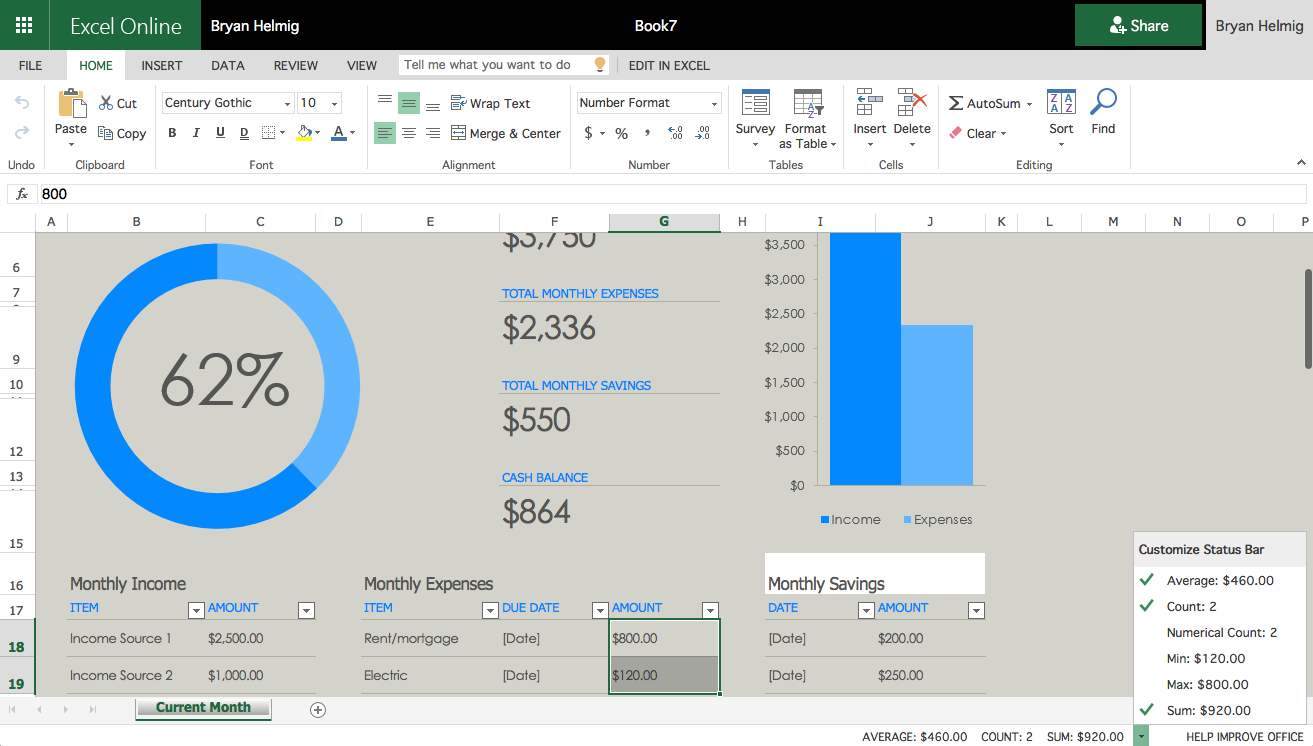Click the AutoSum sigma icon

point(956,104)
